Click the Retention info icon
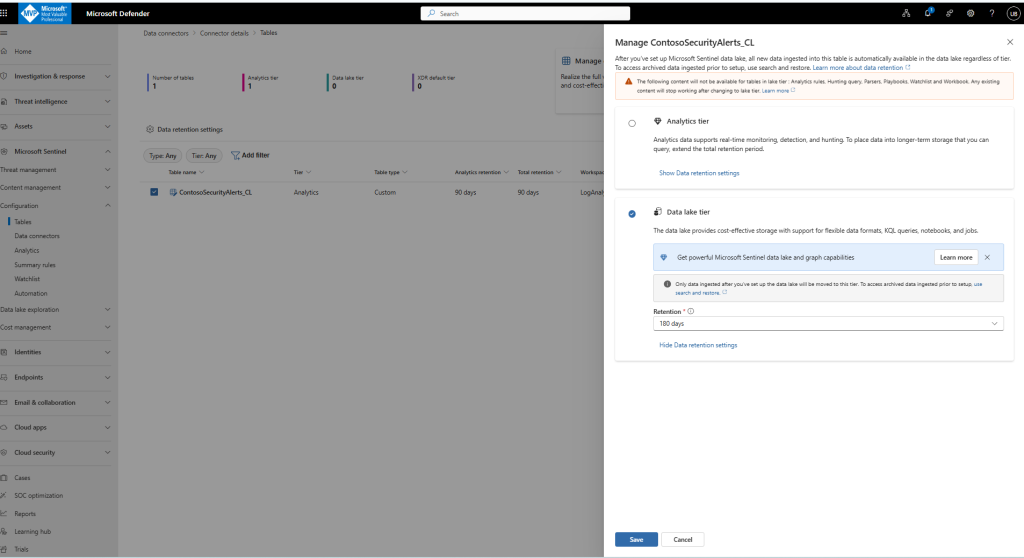Viewport: 1024px width, 558px height. [691, 311]
